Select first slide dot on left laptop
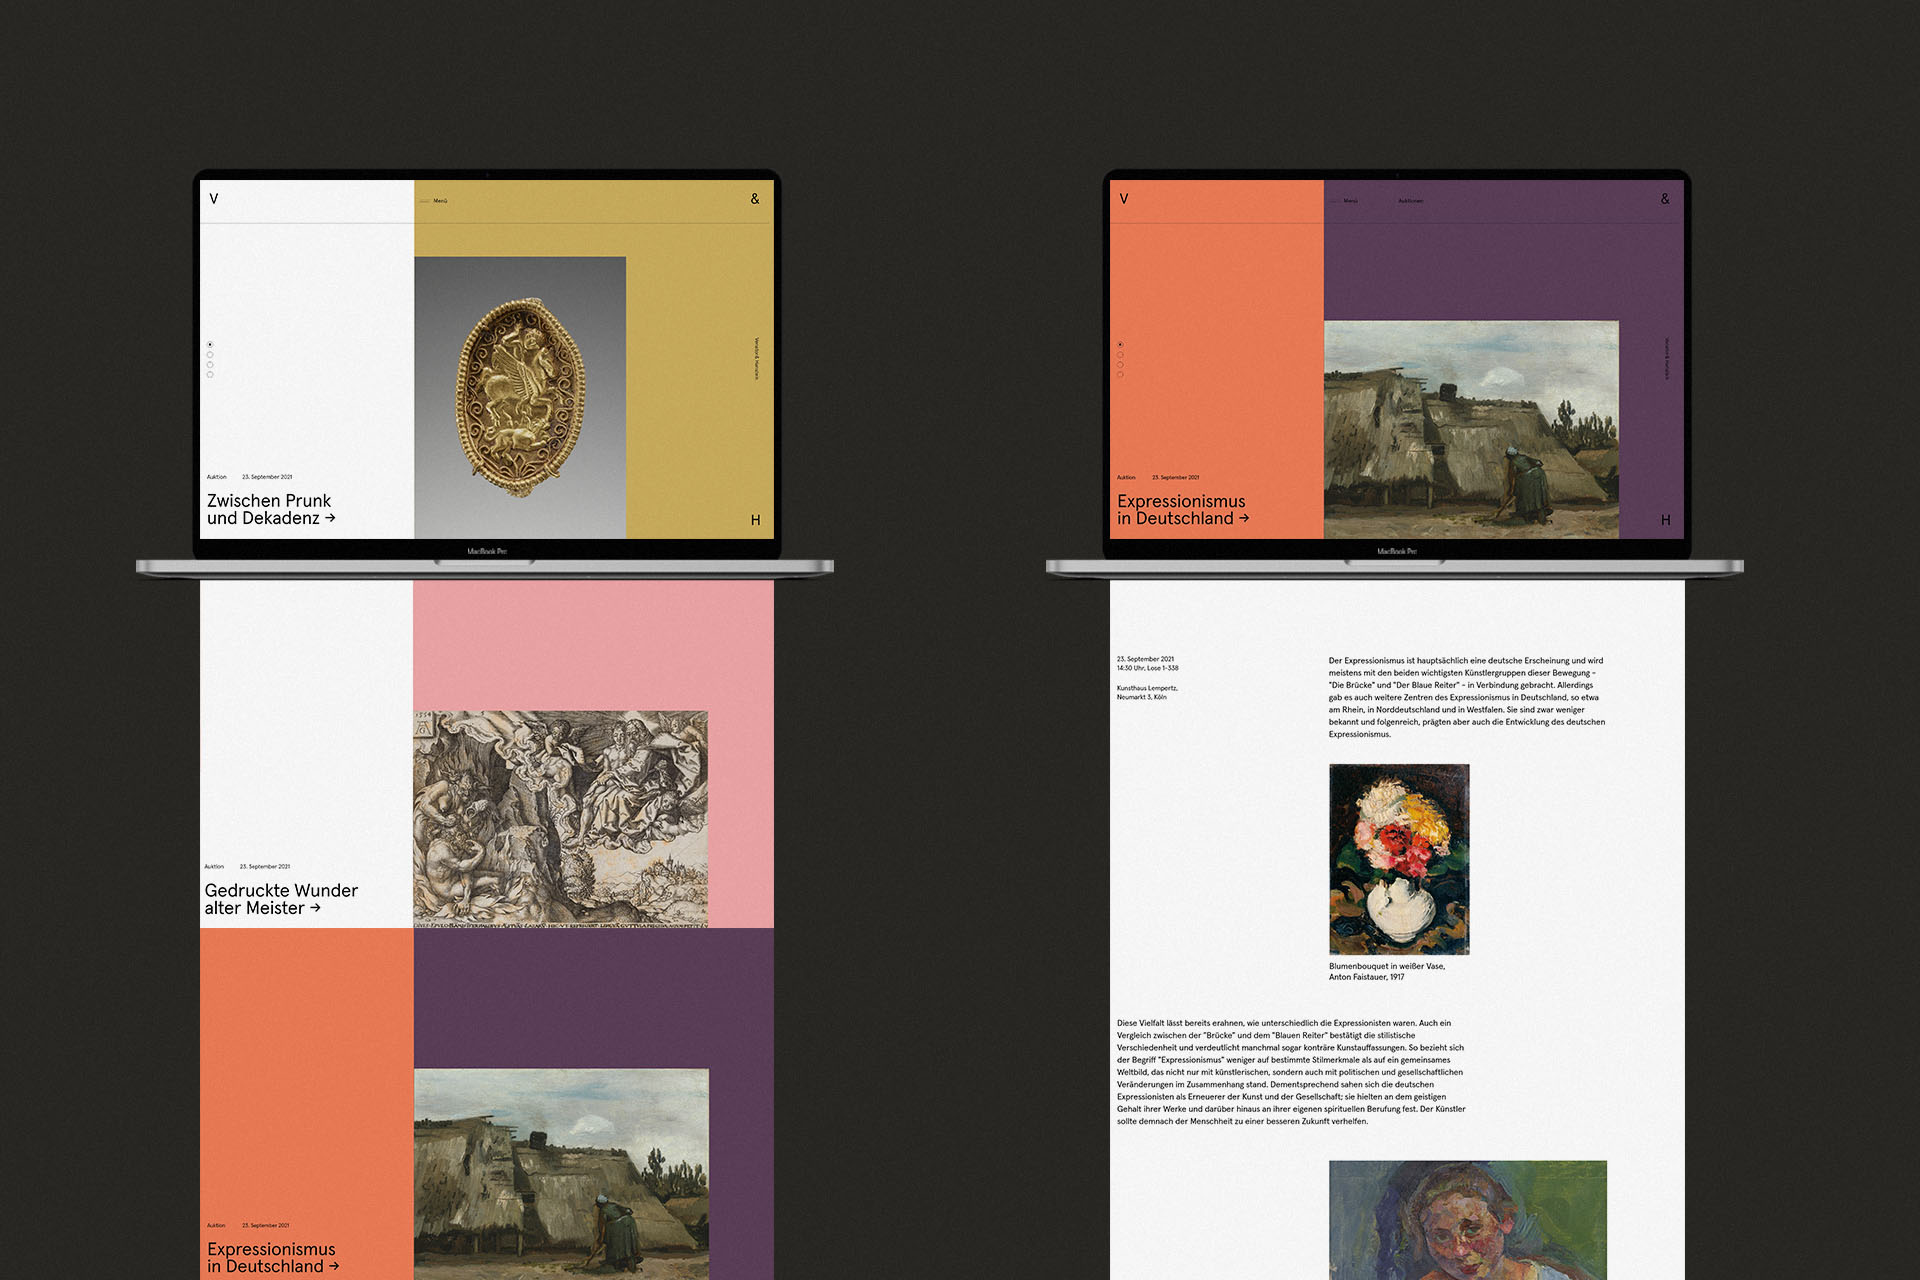 [x=210, y=345]
